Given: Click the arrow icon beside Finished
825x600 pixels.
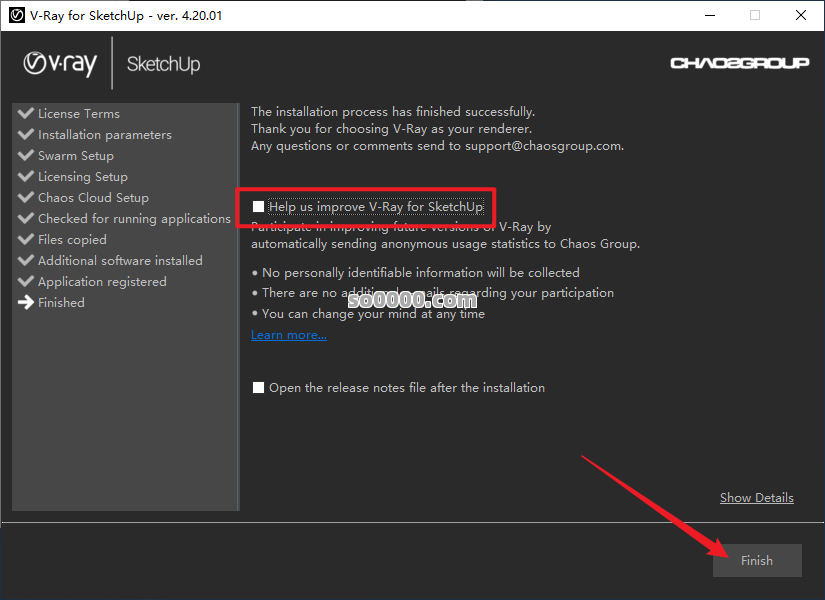Looking at the screenshot, I should point(26,302).
